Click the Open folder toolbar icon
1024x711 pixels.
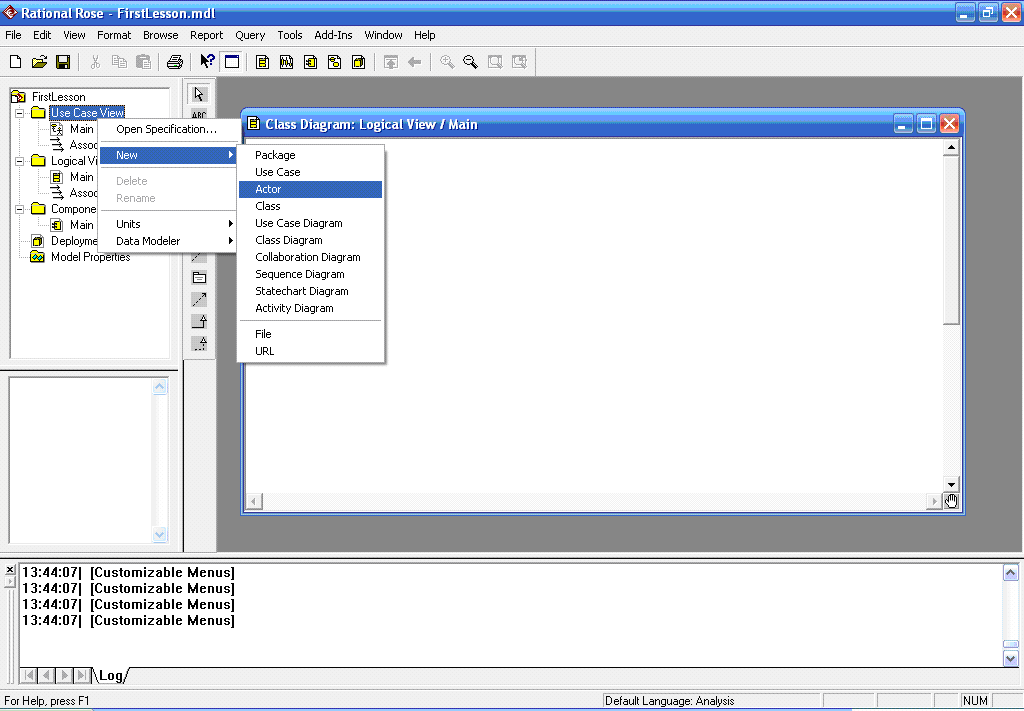click(x=39, y=62)
